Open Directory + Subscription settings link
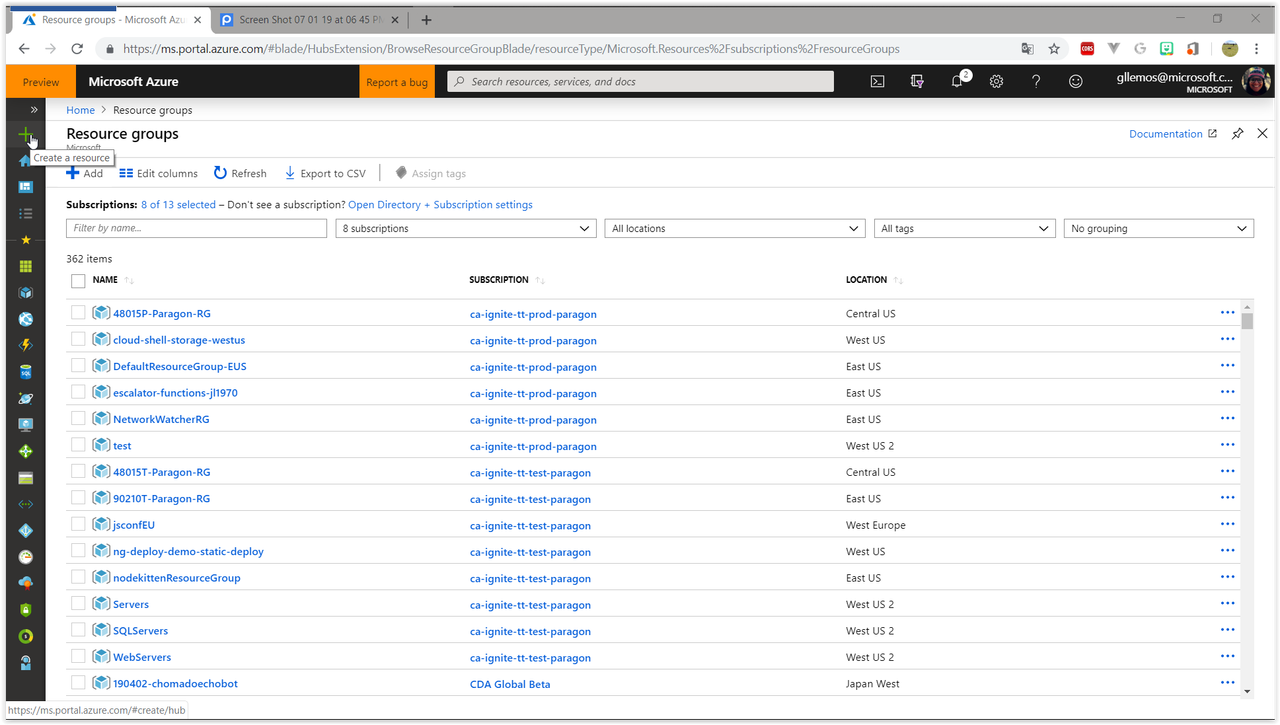Screen dimensions: 1280x725 (440, 205)
